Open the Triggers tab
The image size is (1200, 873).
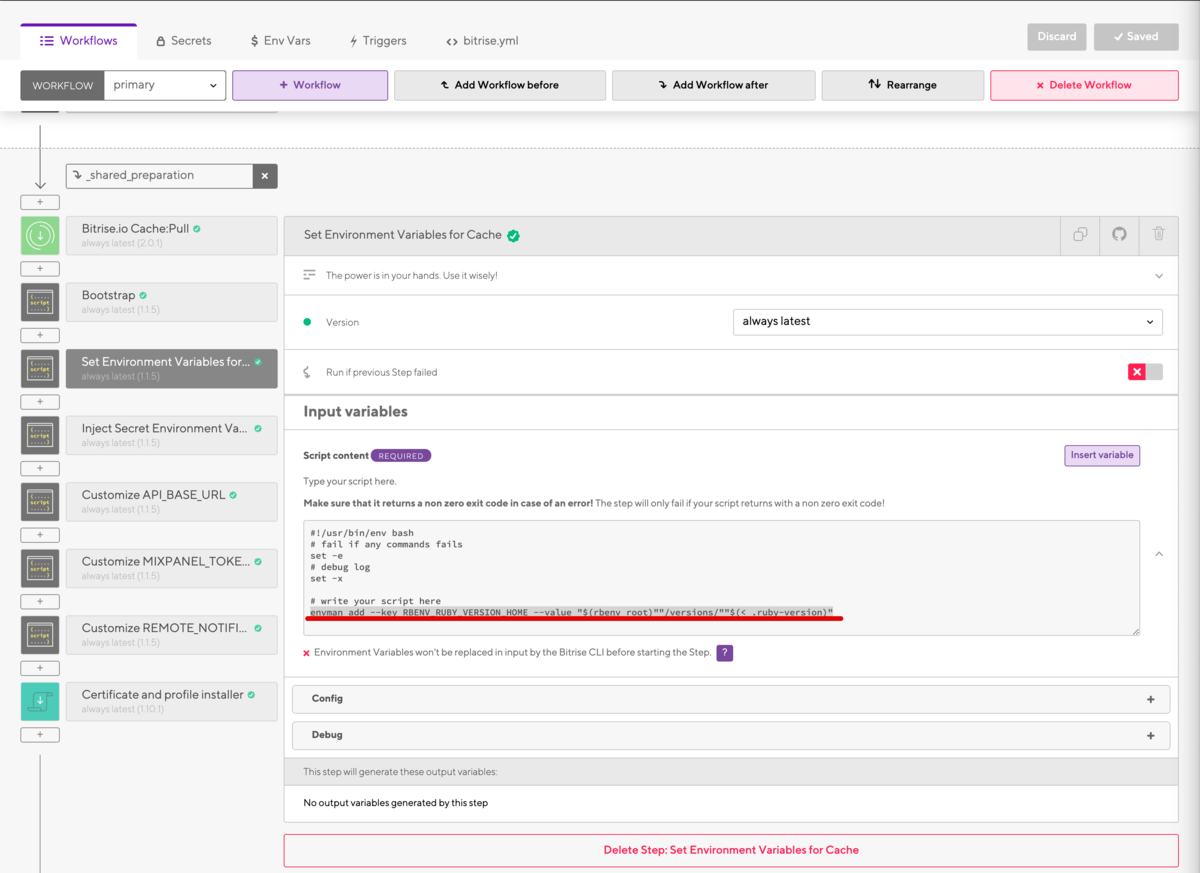377,41
